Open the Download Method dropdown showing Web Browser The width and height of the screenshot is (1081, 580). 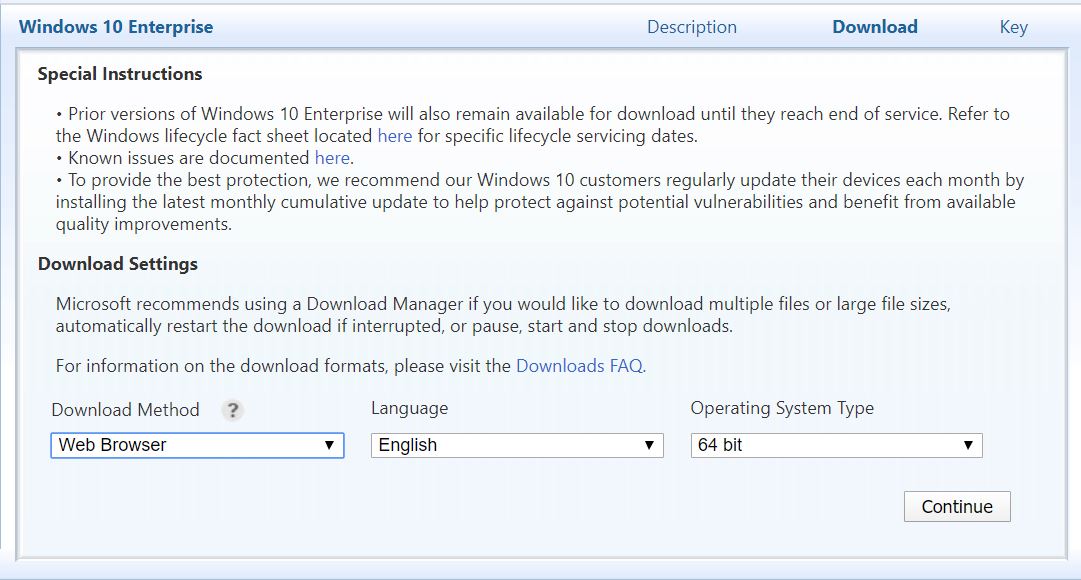pos(197,445)
